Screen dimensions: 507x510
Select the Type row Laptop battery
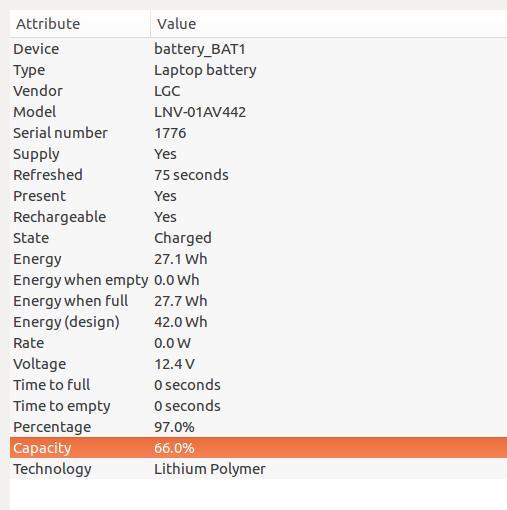258,70
